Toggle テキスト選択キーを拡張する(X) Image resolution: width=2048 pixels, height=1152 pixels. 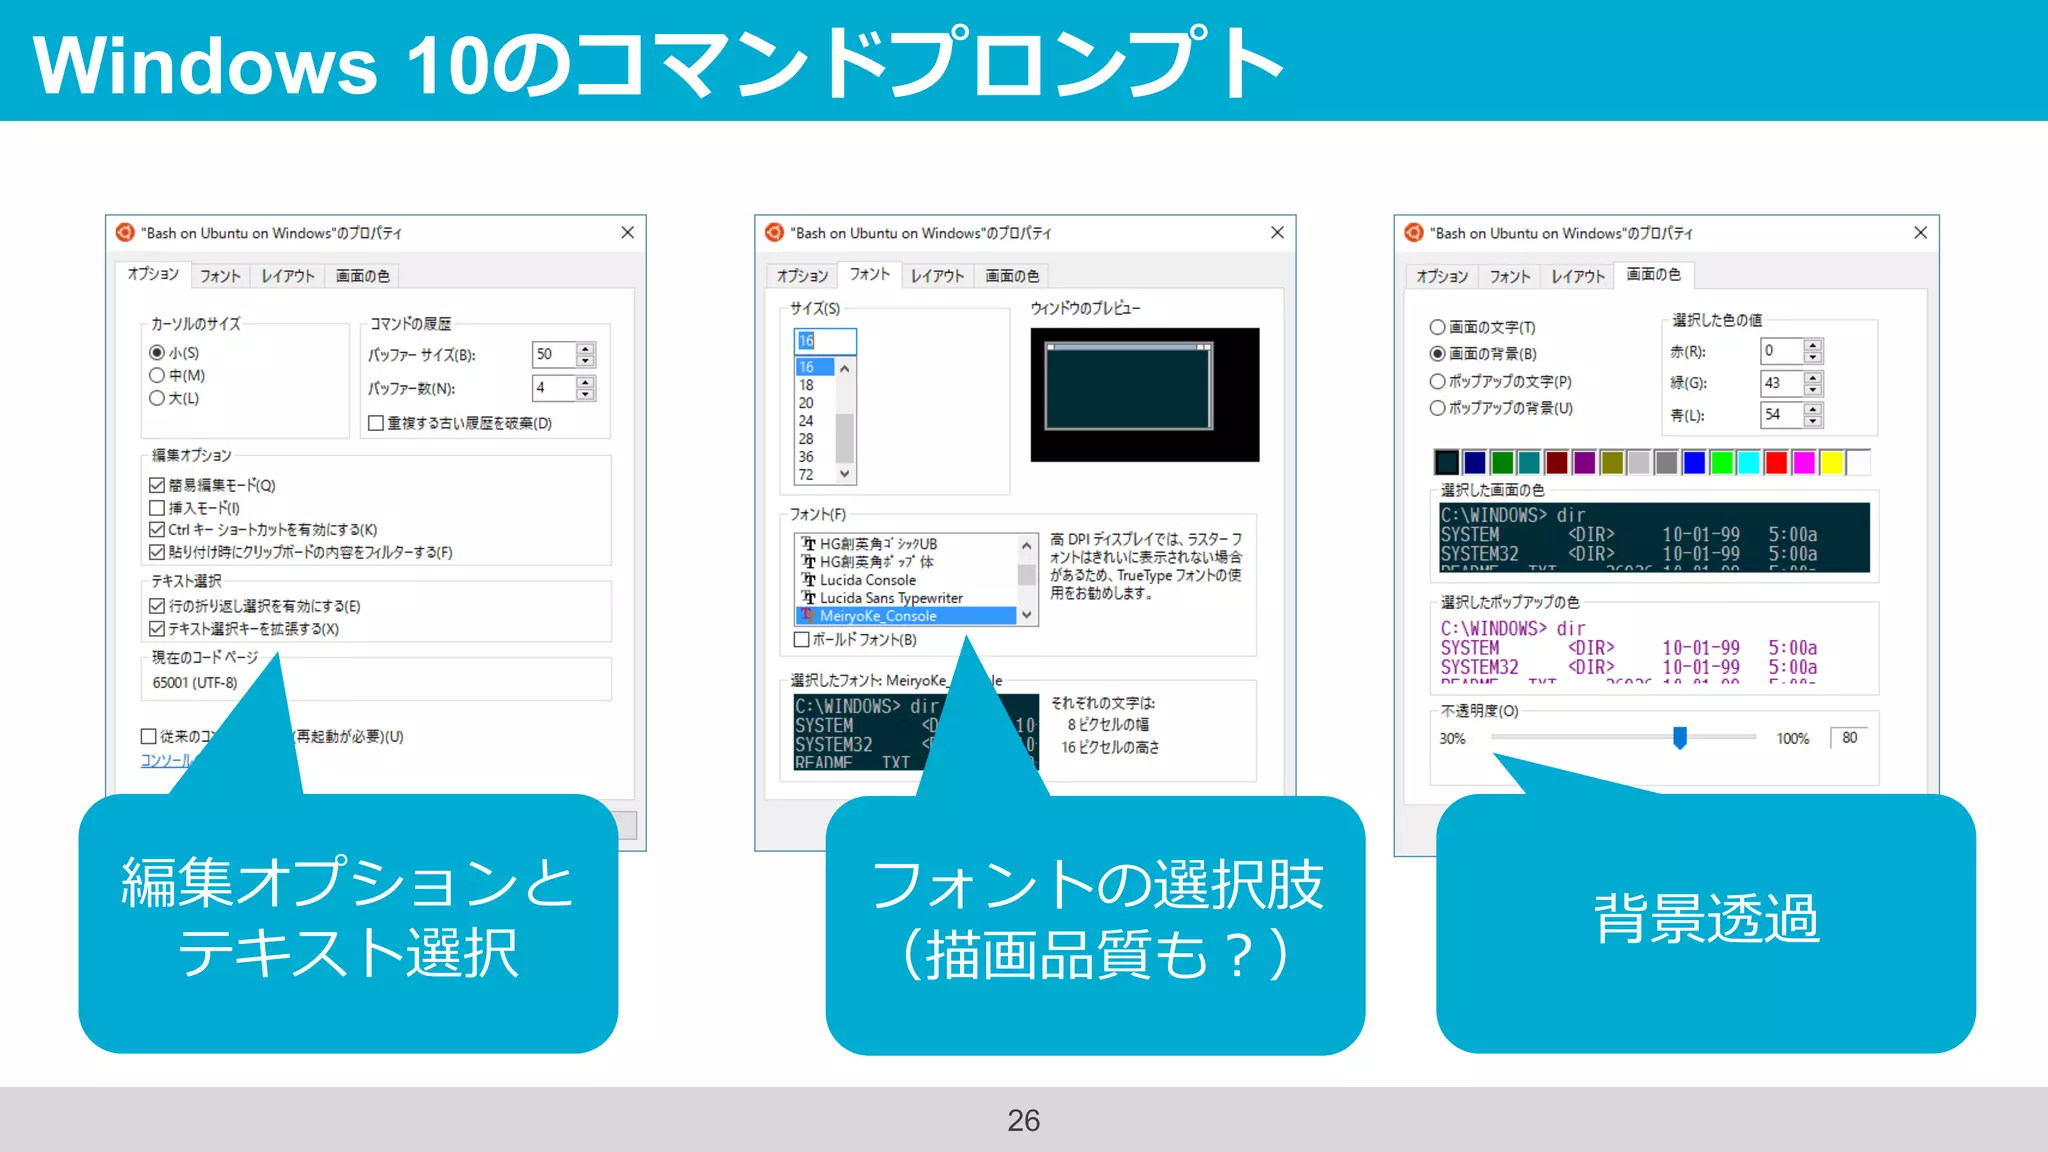point(157,629)
